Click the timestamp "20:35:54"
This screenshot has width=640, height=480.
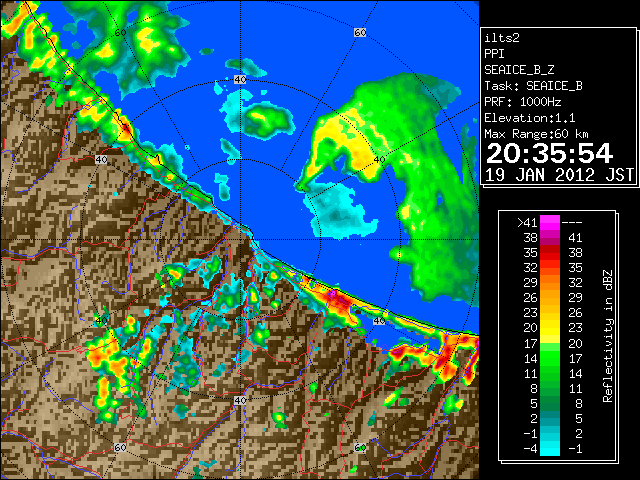click(x=549, y=153)
